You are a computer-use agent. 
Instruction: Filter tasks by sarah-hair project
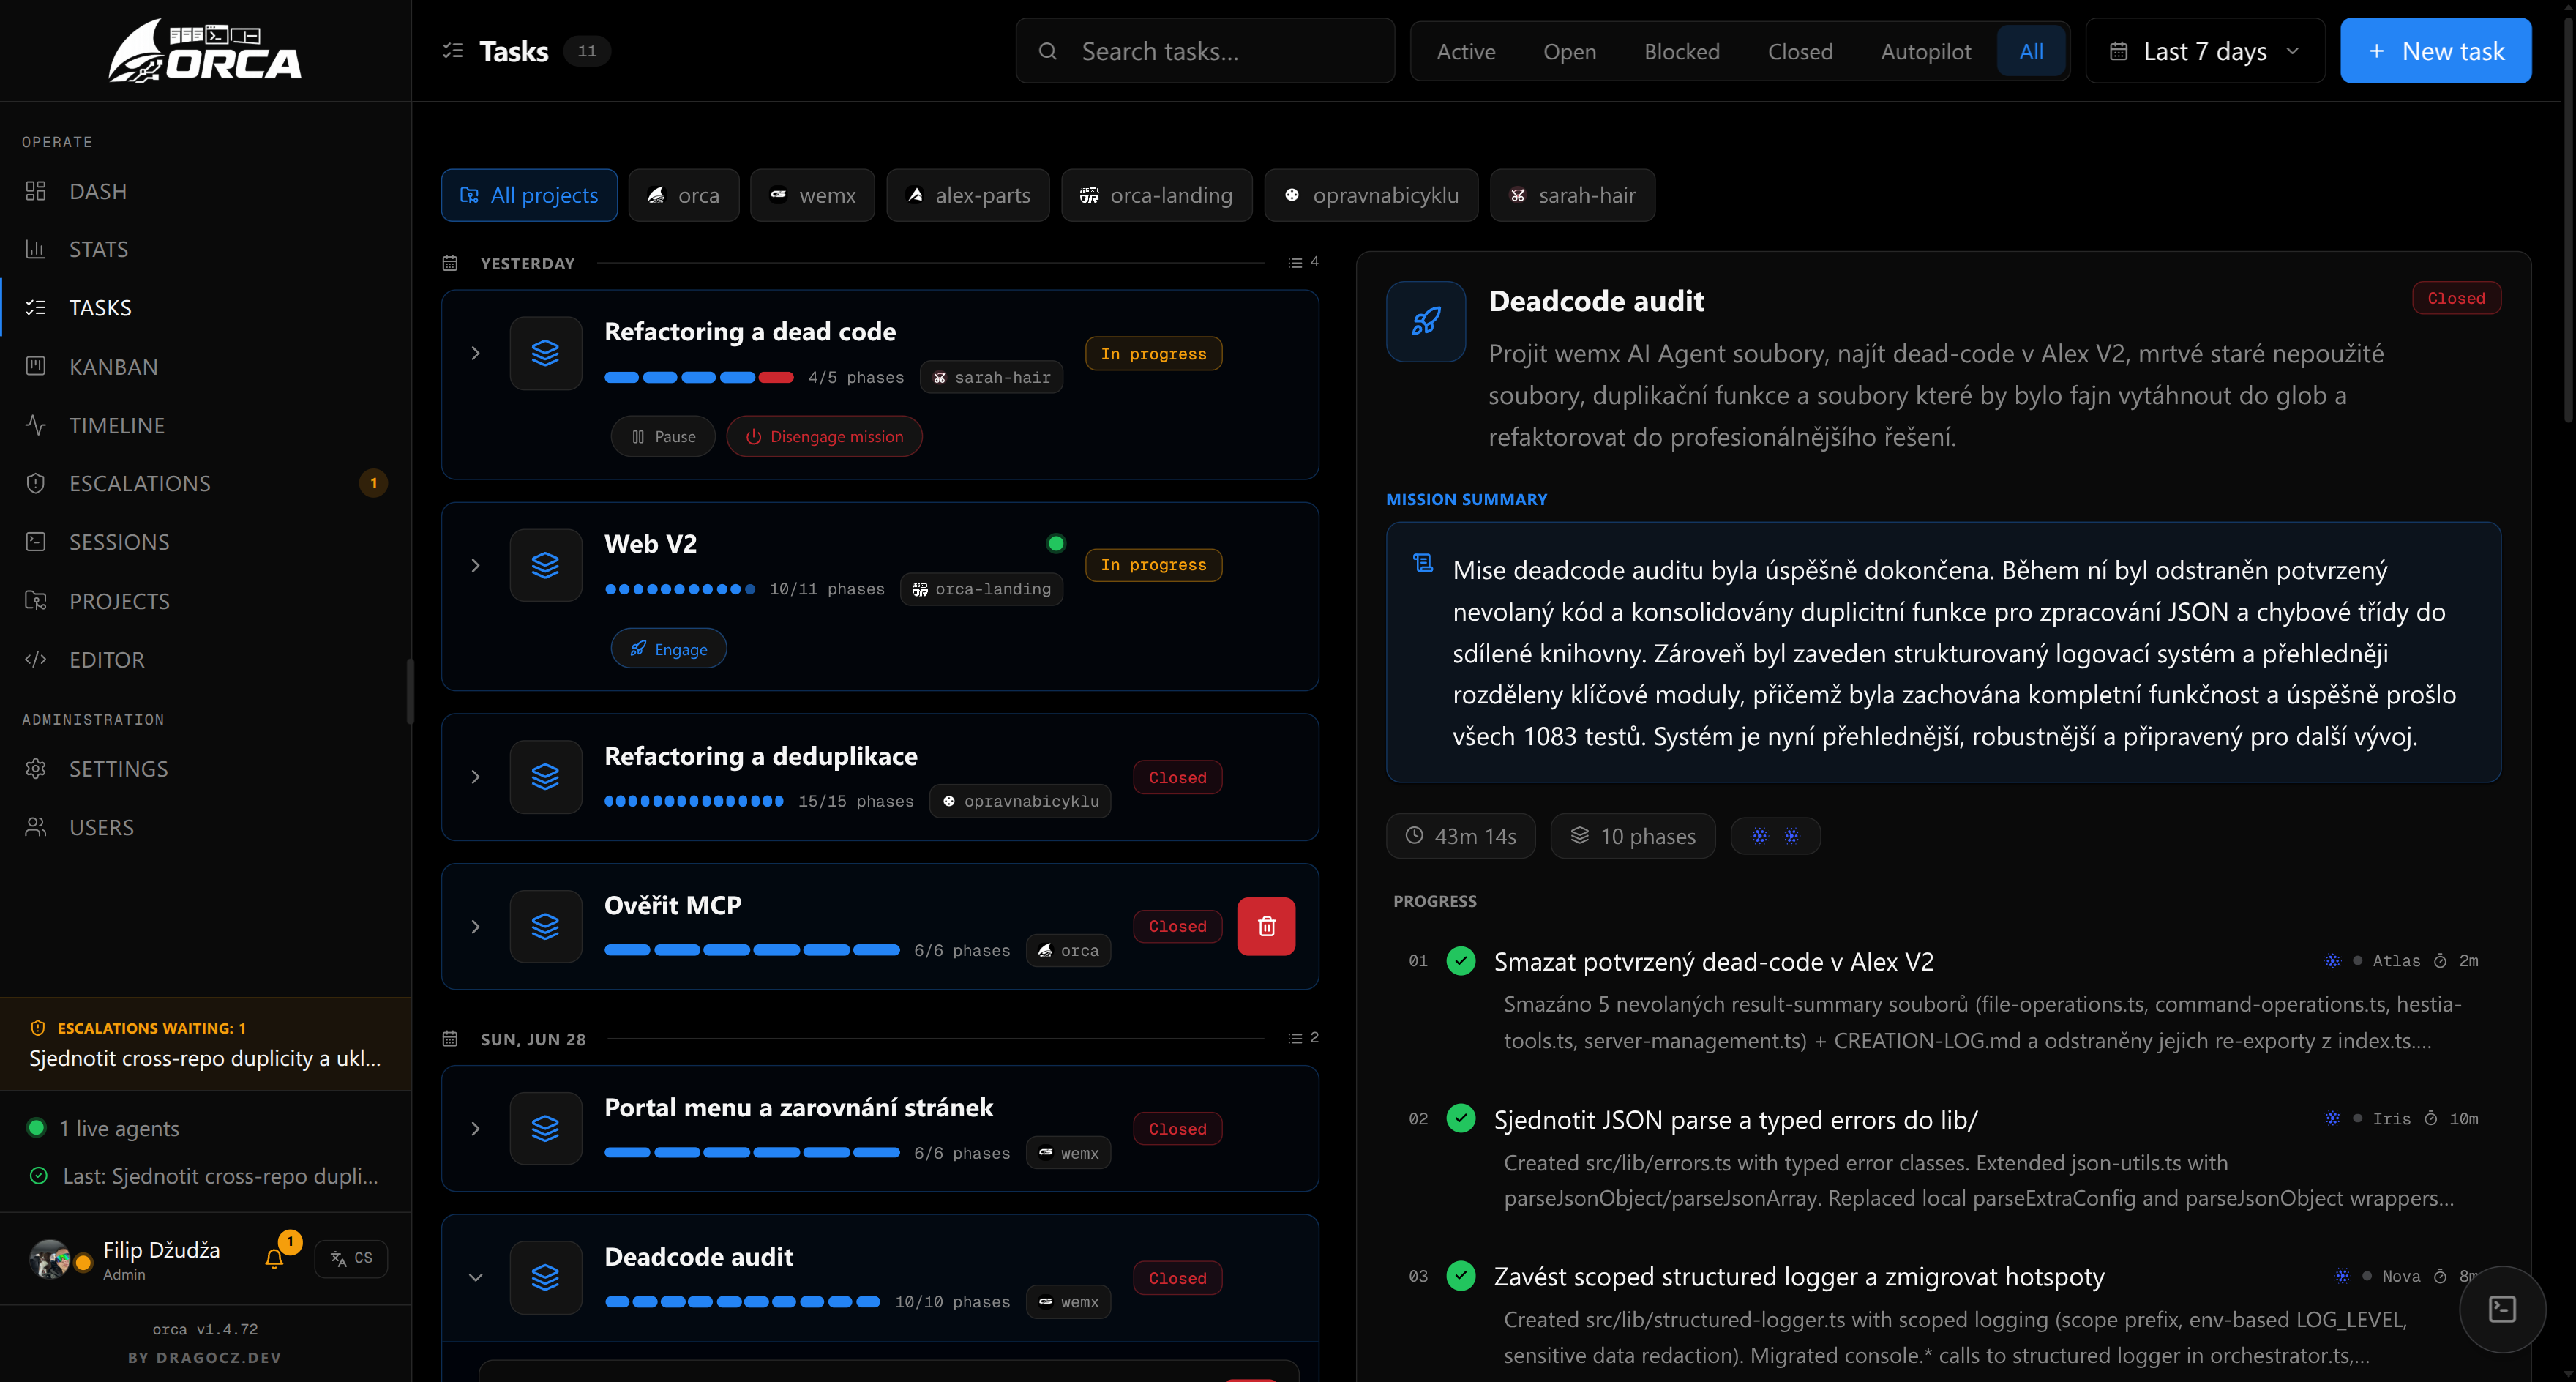click(1572, 195)
